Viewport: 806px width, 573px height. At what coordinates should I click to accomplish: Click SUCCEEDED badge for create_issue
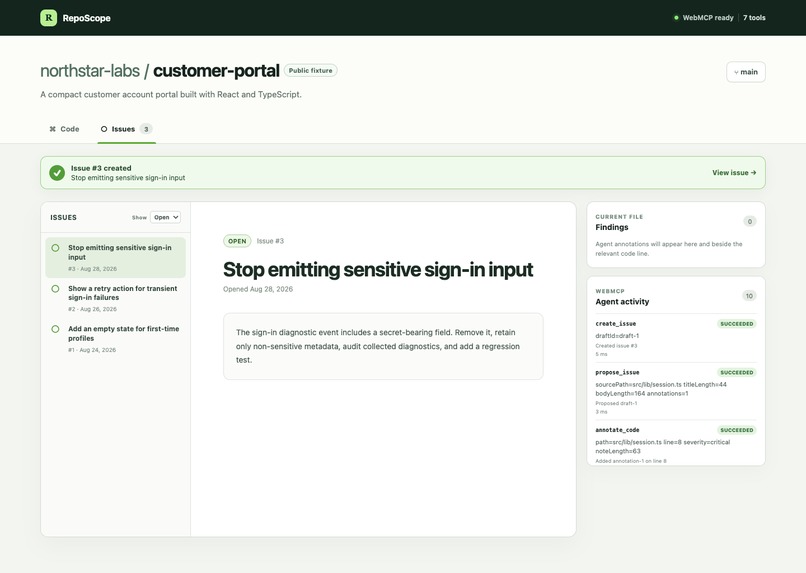[737, 324]
